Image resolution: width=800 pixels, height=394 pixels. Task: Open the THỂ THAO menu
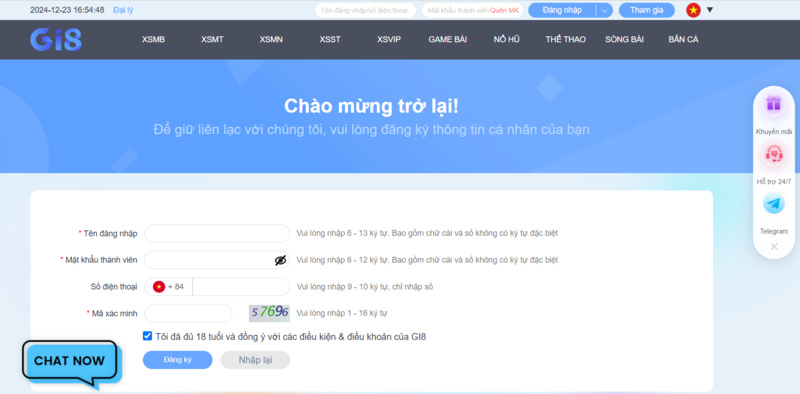click(565, 39)
